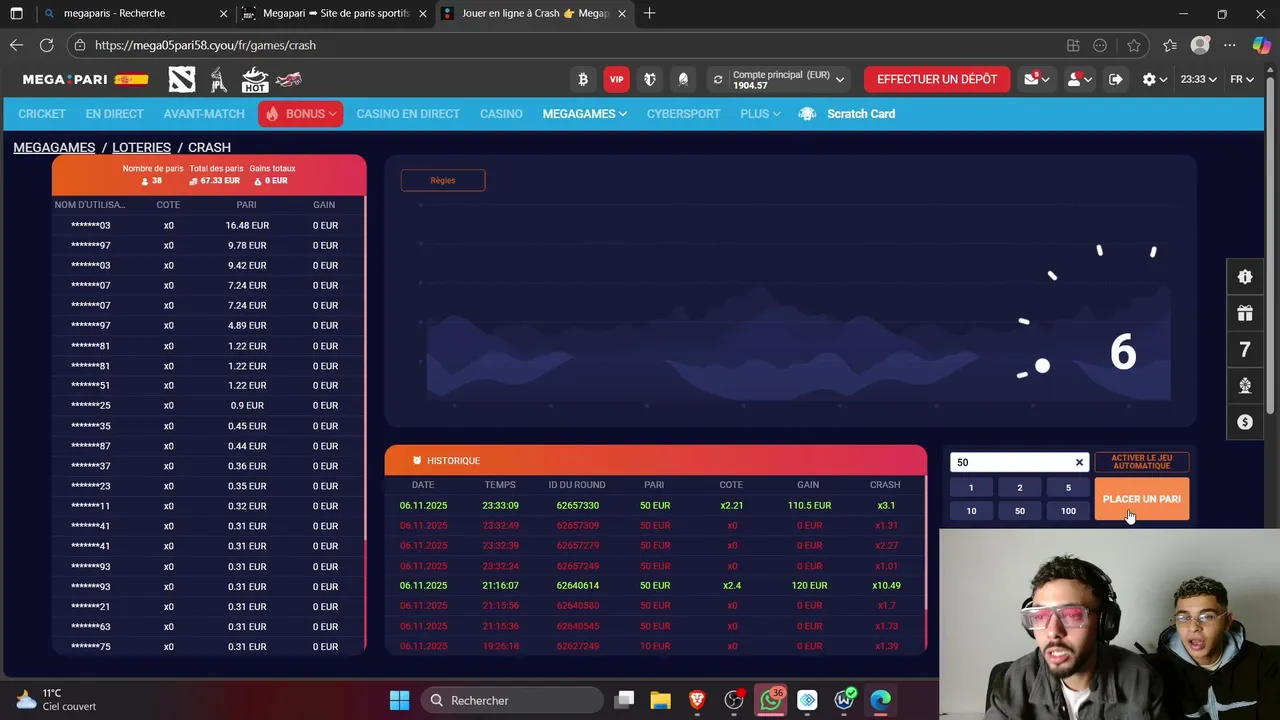Click the Scratch Card robot icon
The height and width of the screenshot is (720, 1280).
pos(807,114)
